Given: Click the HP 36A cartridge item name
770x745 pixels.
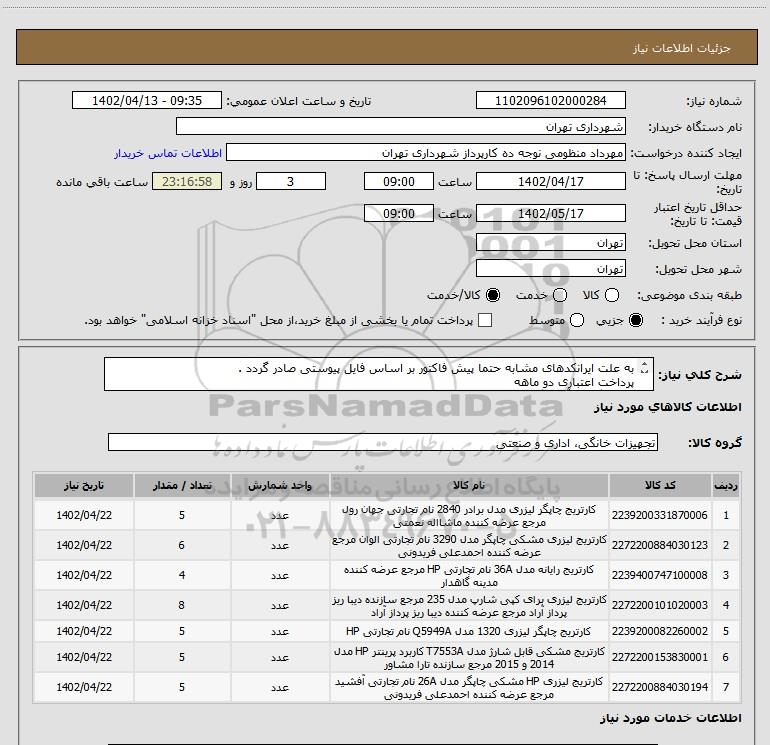Looking at the screenshot, I should (469, 576).
